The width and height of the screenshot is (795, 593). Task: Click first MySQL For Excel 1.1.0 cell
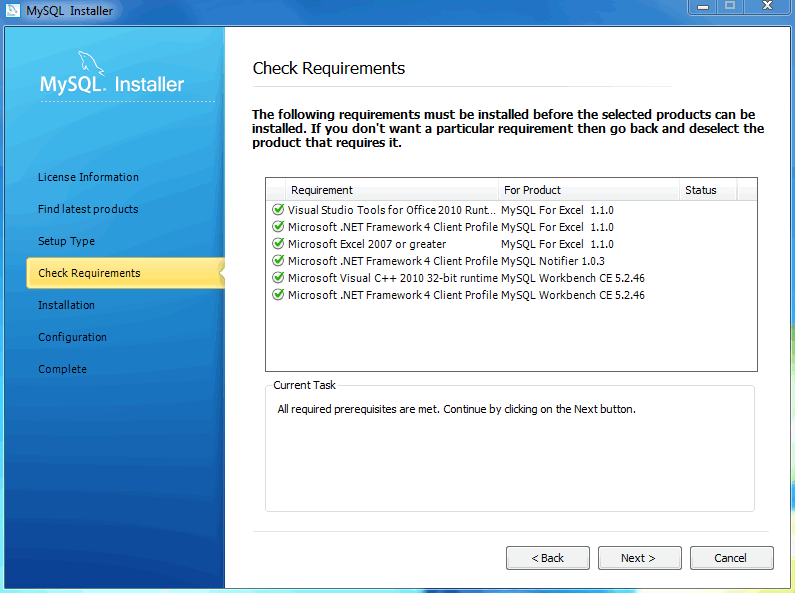click(557, 210)
